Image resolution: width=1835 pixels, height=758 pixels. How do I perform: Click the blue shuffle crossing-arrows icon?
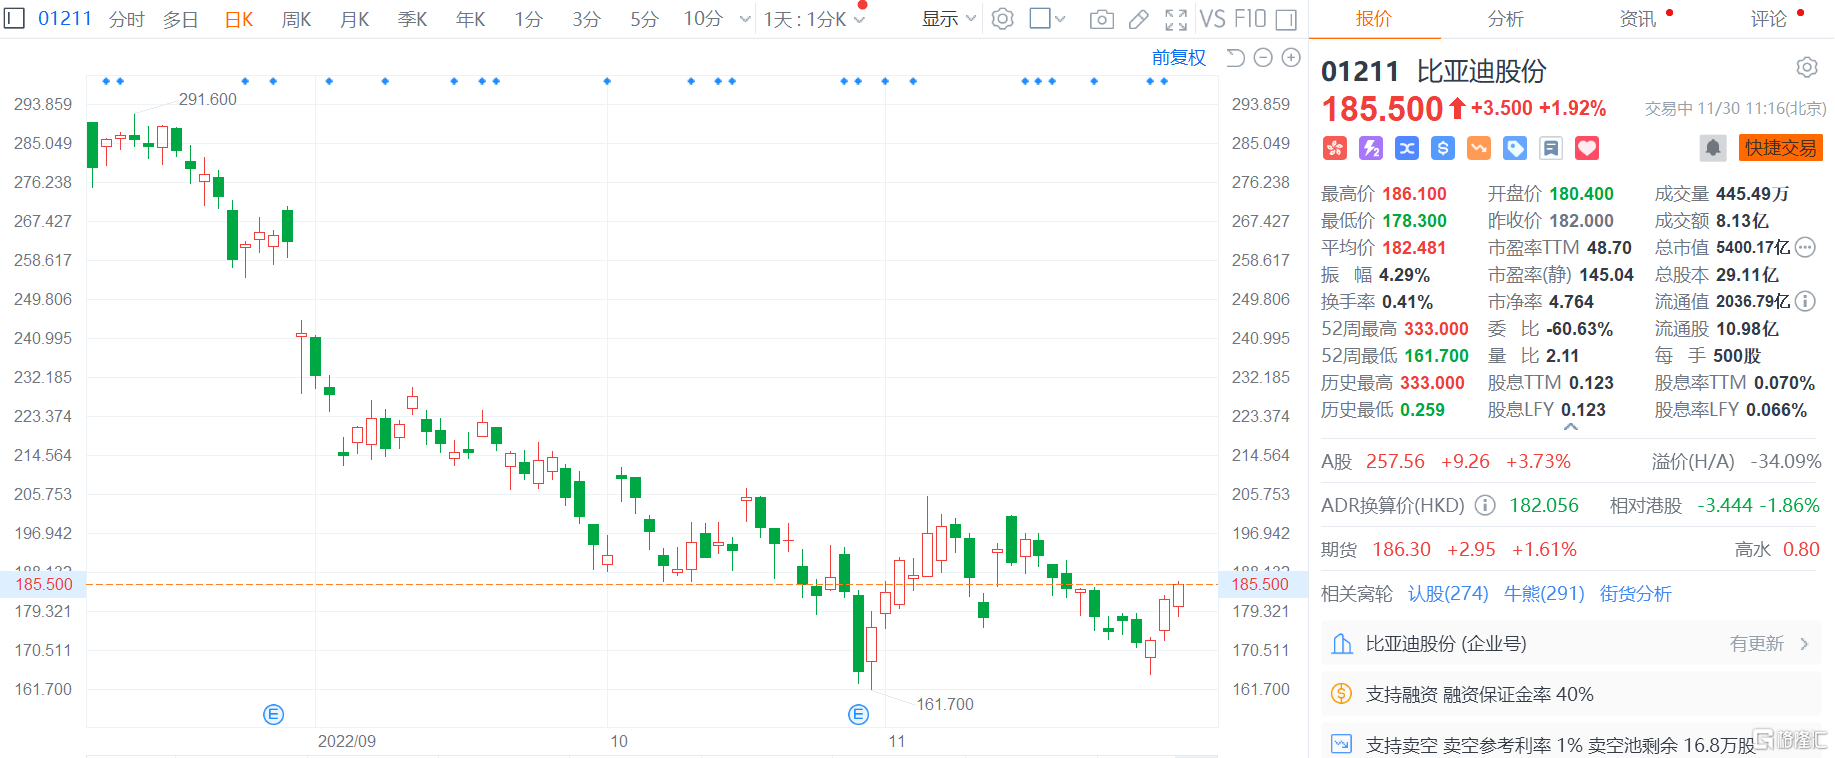click(1407, 148)
